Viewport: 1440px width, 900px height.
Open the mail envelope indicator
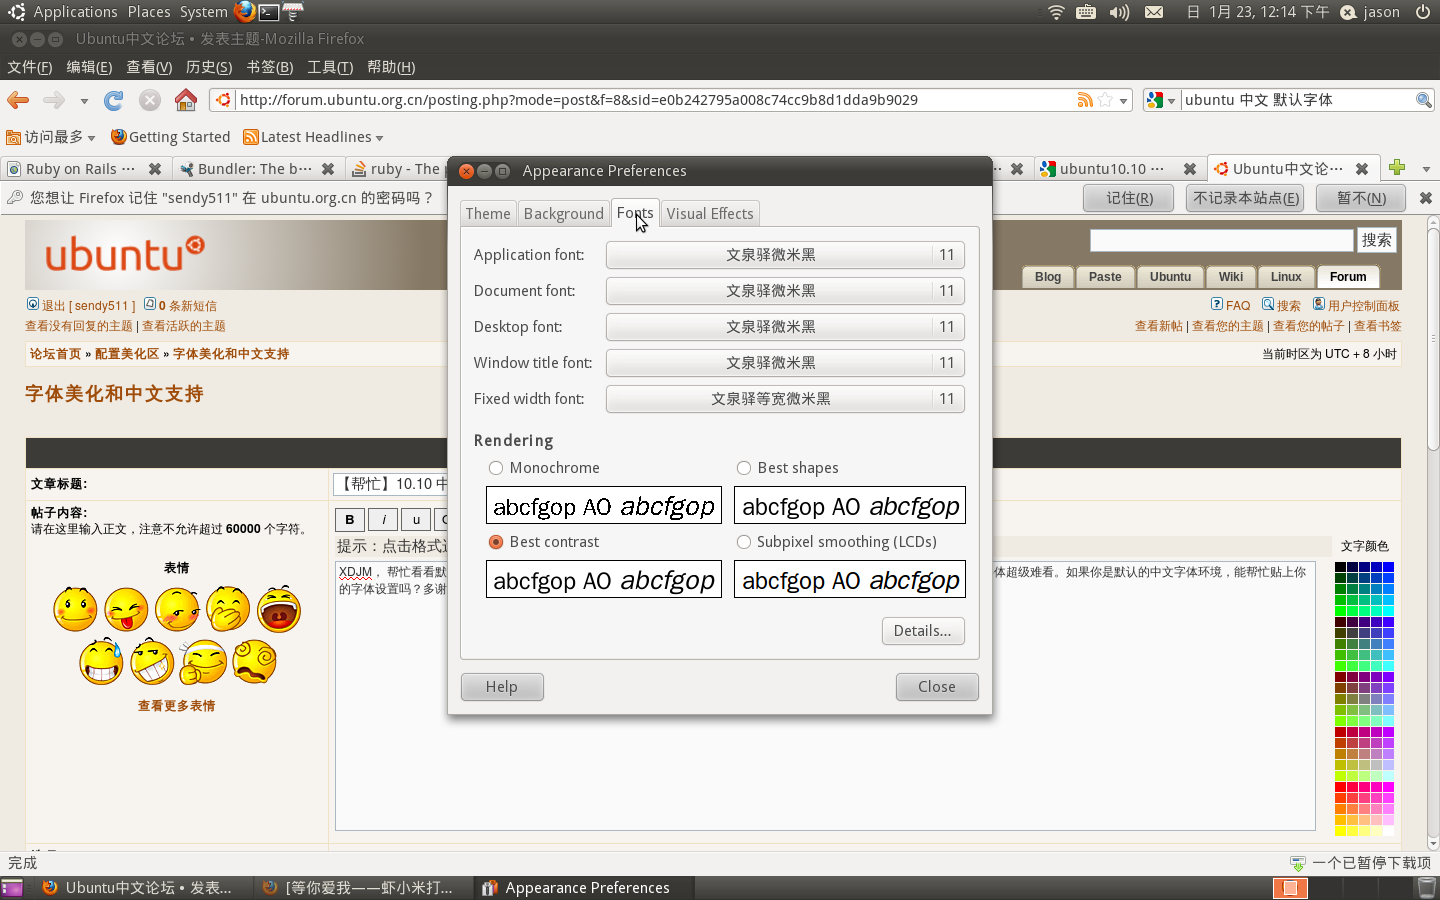[1154, 12]
